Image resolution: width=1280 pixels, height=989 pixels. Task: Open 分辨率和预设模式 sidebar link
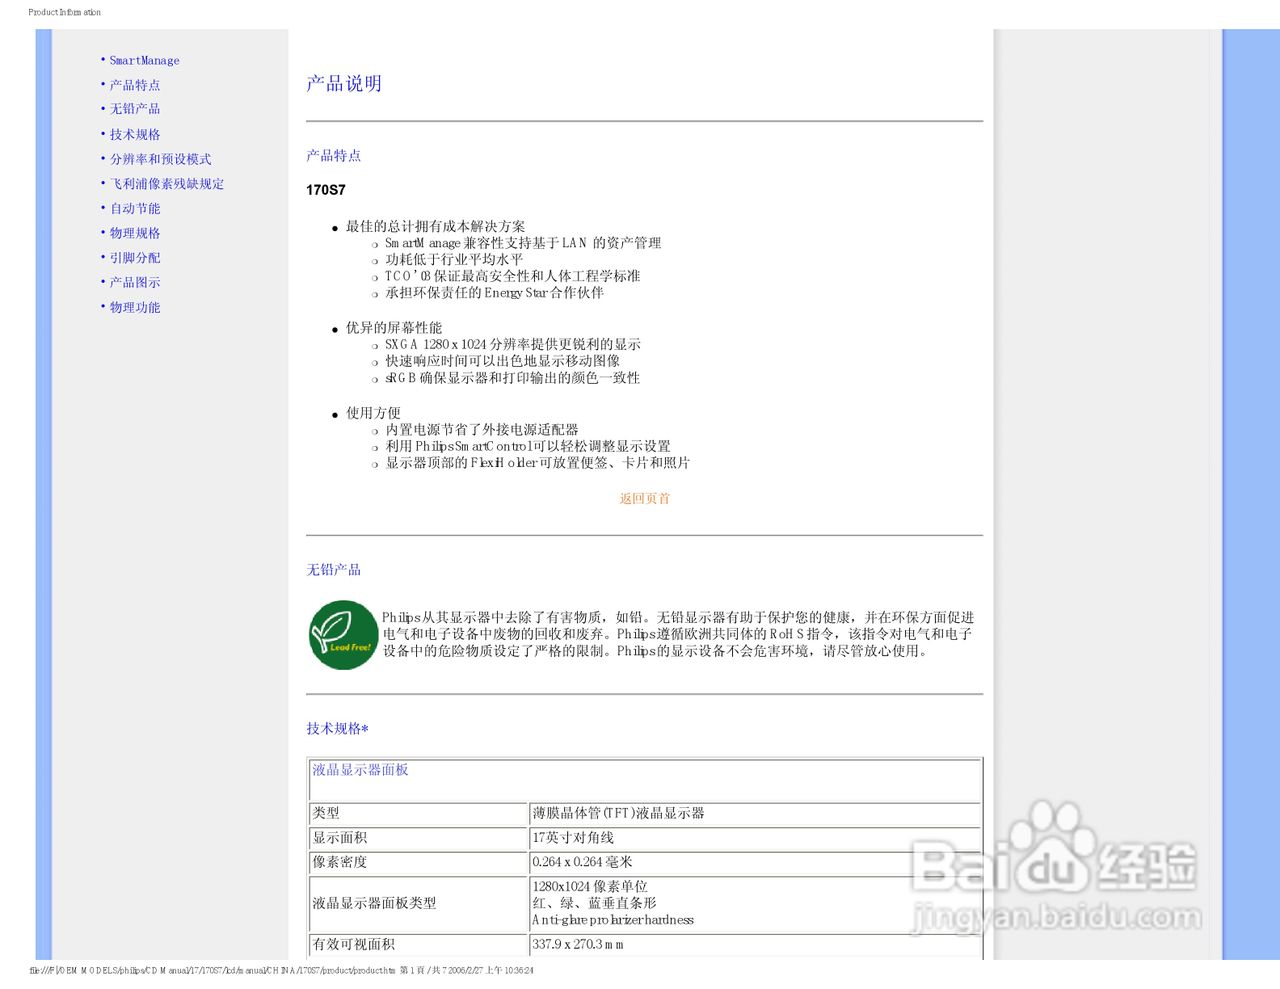click(160, 160)
